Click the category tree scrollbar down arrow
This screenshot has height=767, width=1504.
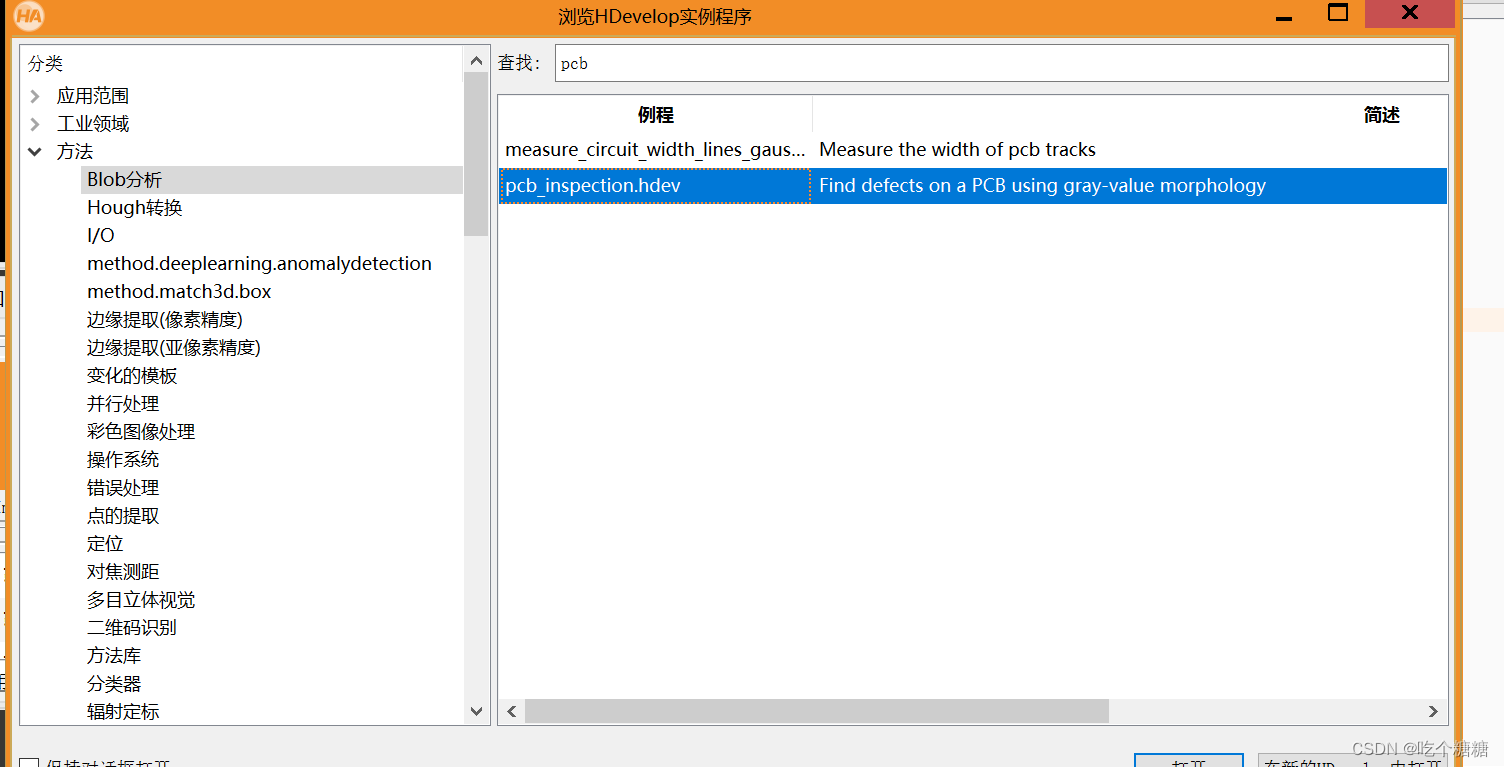pos(476,711)
